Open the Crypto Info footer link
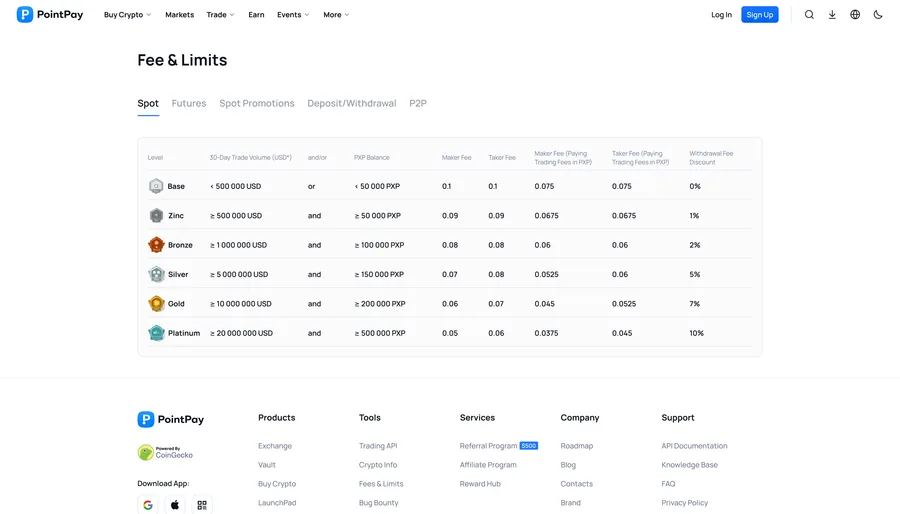This screenshot has height=514, width=900. click(378, 465)
